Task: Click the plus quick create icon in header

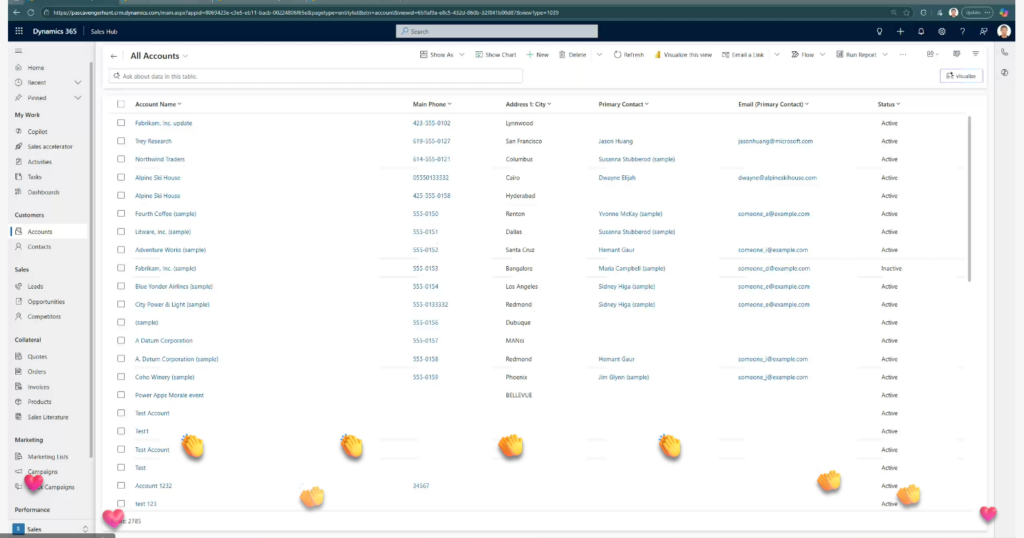Action: [900, 31]
